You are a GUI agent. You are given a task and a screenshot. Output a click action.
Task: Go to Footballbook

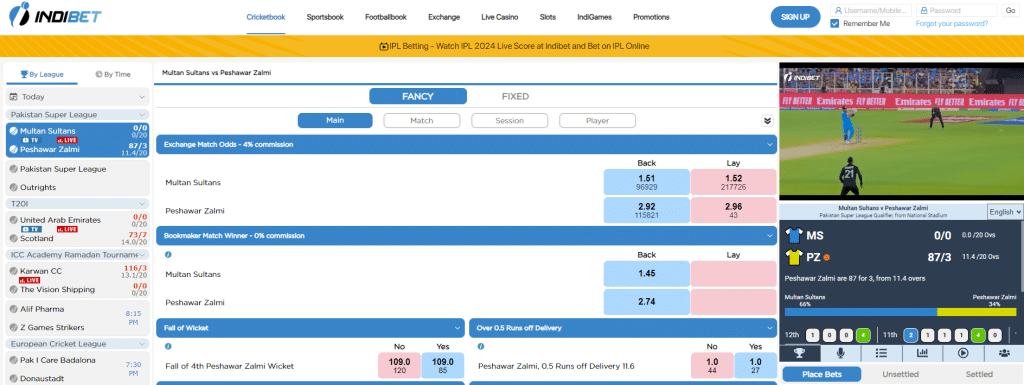386,18
